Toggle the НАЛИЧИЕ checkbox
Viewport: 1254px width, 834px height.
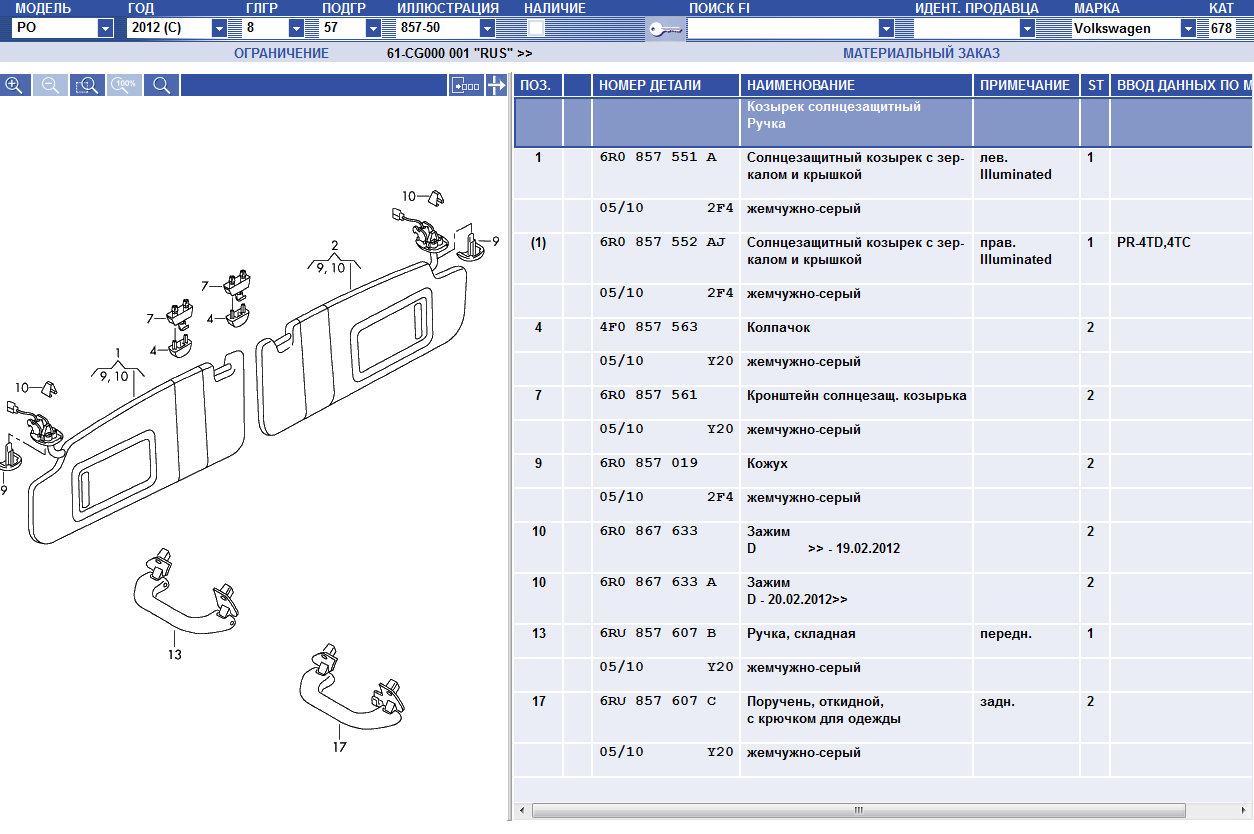536,28
